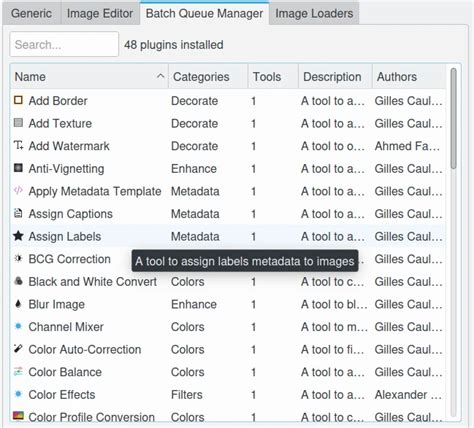Select the Blur Image droplet icon
Screen dimensions: 474x428
coord(18,304)
